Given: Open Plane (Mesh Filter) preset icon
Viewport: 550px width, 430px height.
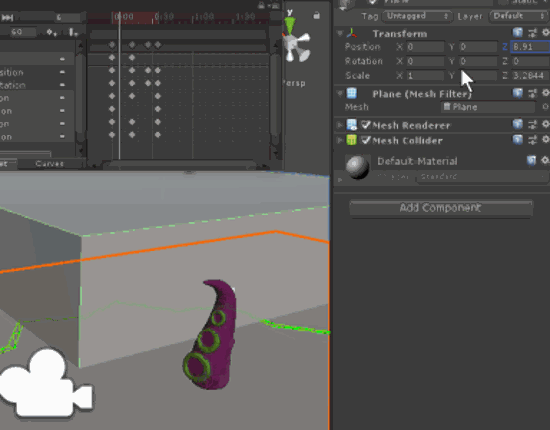Looking at the screenshot, I should 532,93.
